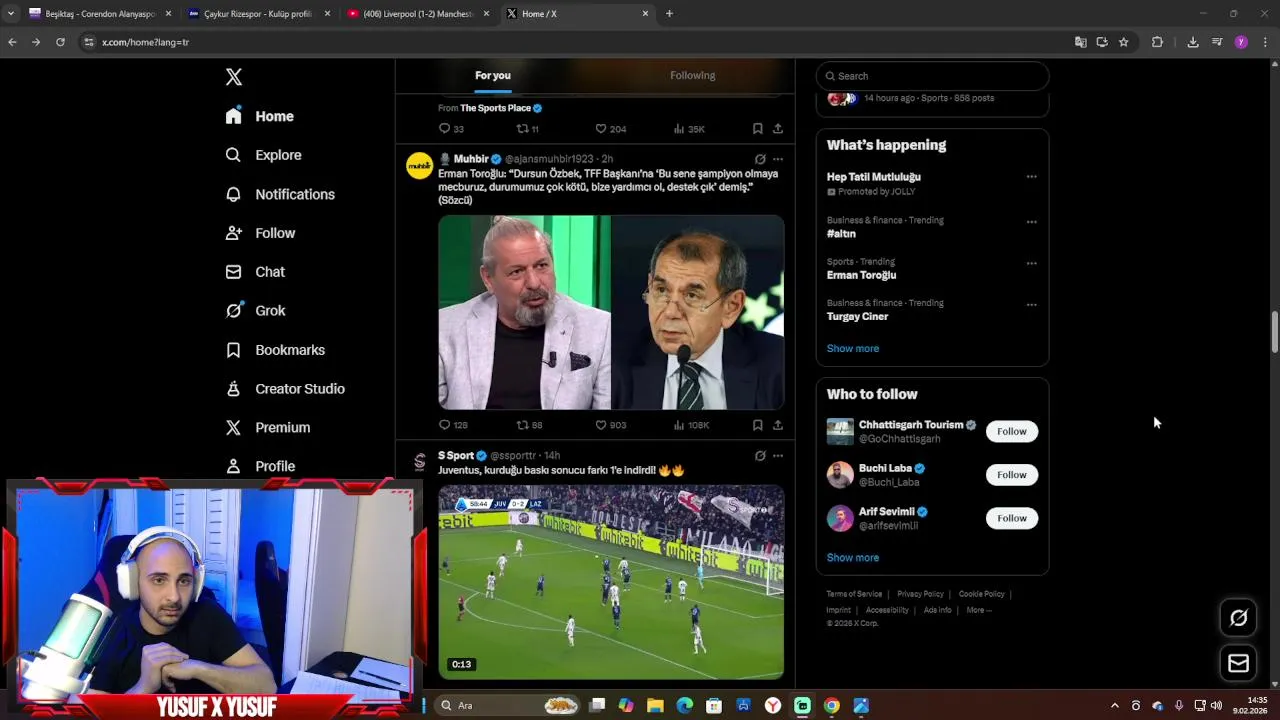This screenshot has width=1280, height=720.
Task: Open Chat from the sidebar
Action: click(256, 272)
